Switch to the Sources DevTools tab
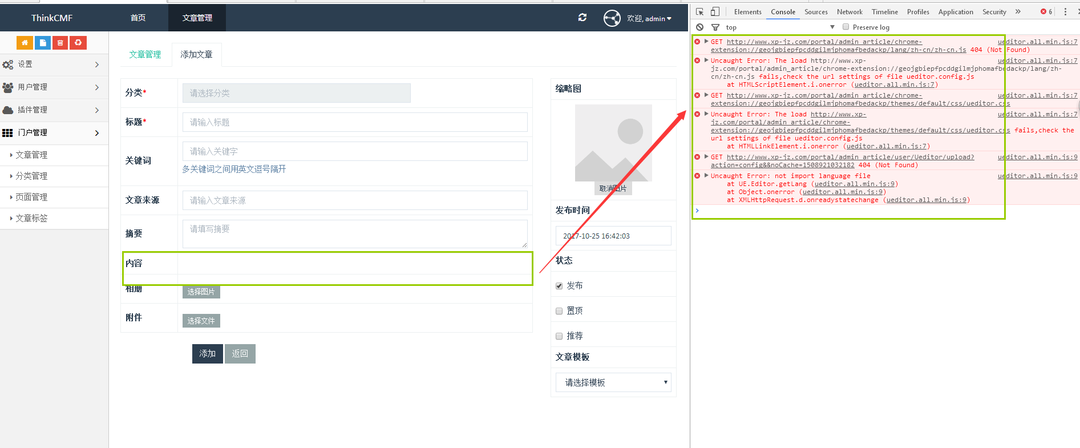 pyautogui.click(x=816, y=12)
